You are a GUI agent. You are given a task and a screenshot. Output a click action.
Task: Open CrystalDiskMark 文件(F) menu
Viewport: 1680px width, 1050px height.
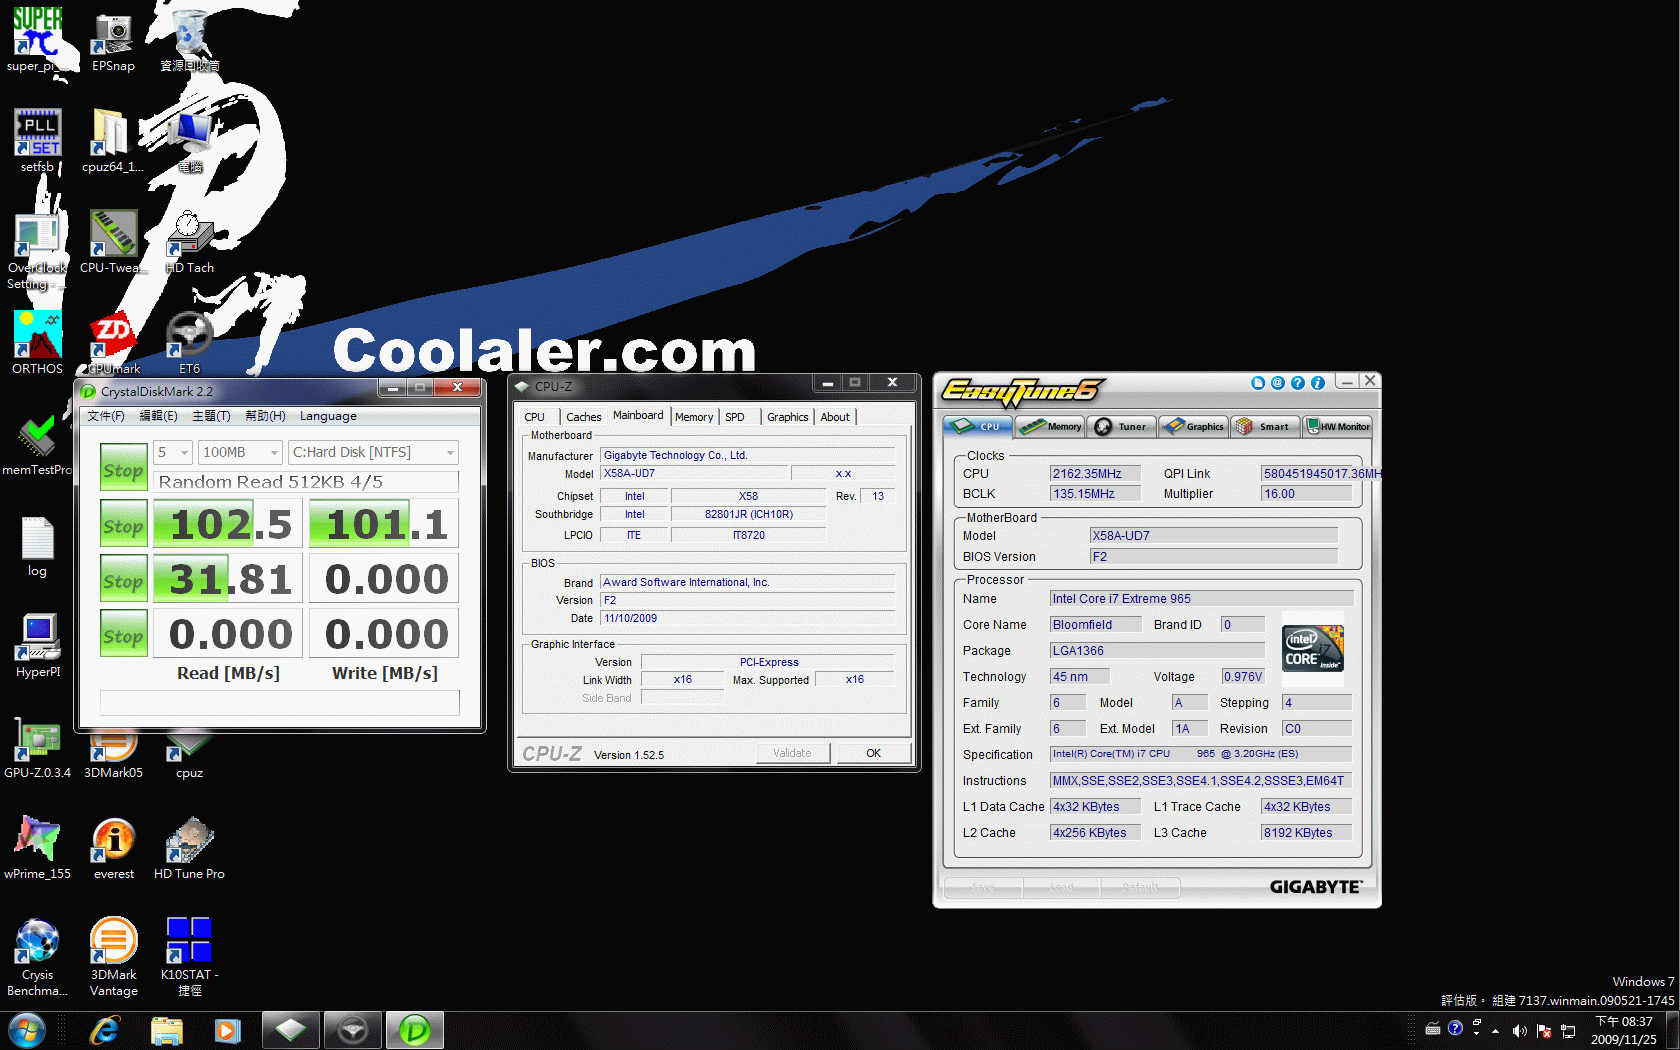[x=106, y=416]
